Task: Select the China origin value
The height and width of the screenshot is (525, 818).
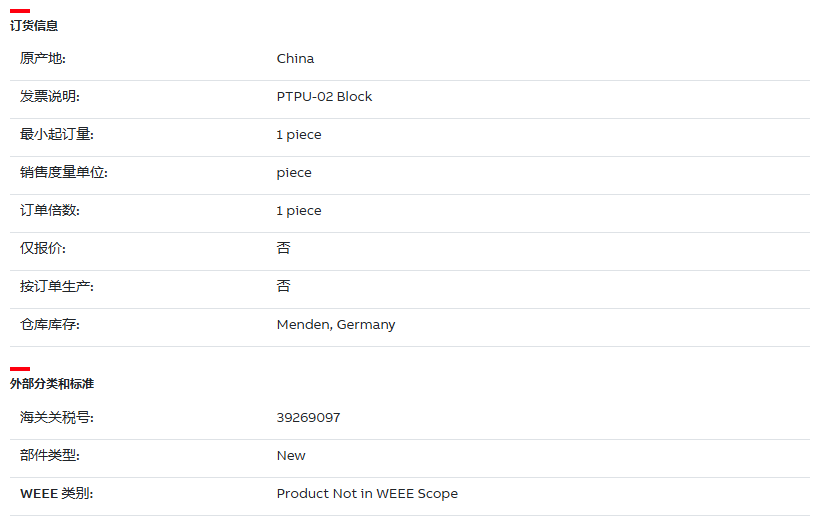Action: (x=295, y=58)
